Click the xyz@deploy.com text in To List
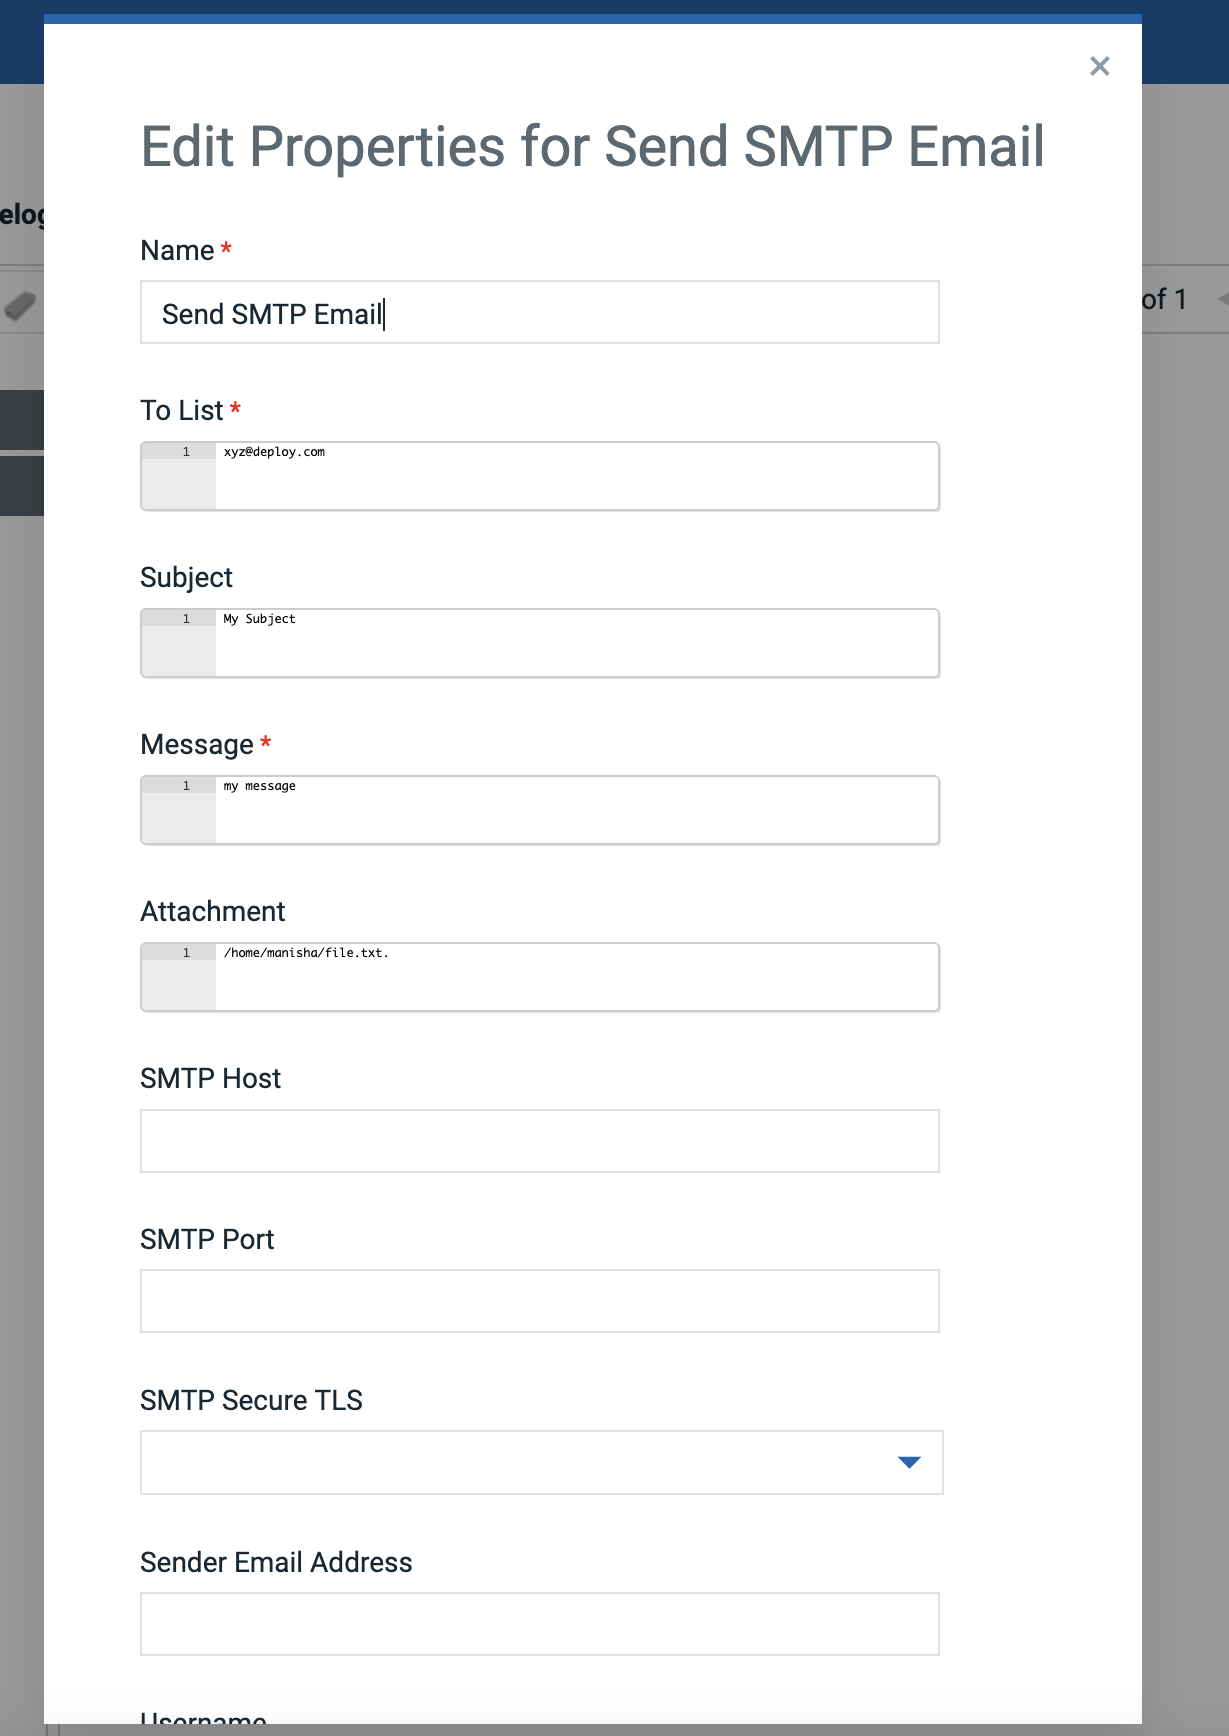Screen dimensions: 1229x1736 [274, 452]
